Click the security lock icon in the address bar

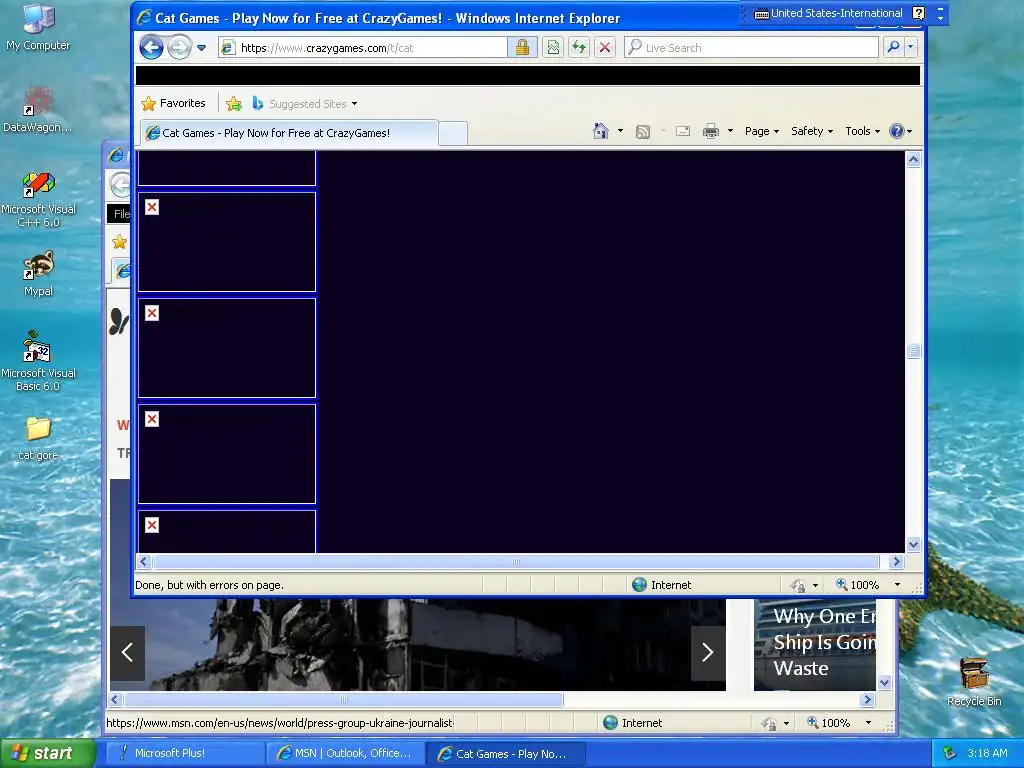coord(522,47)
